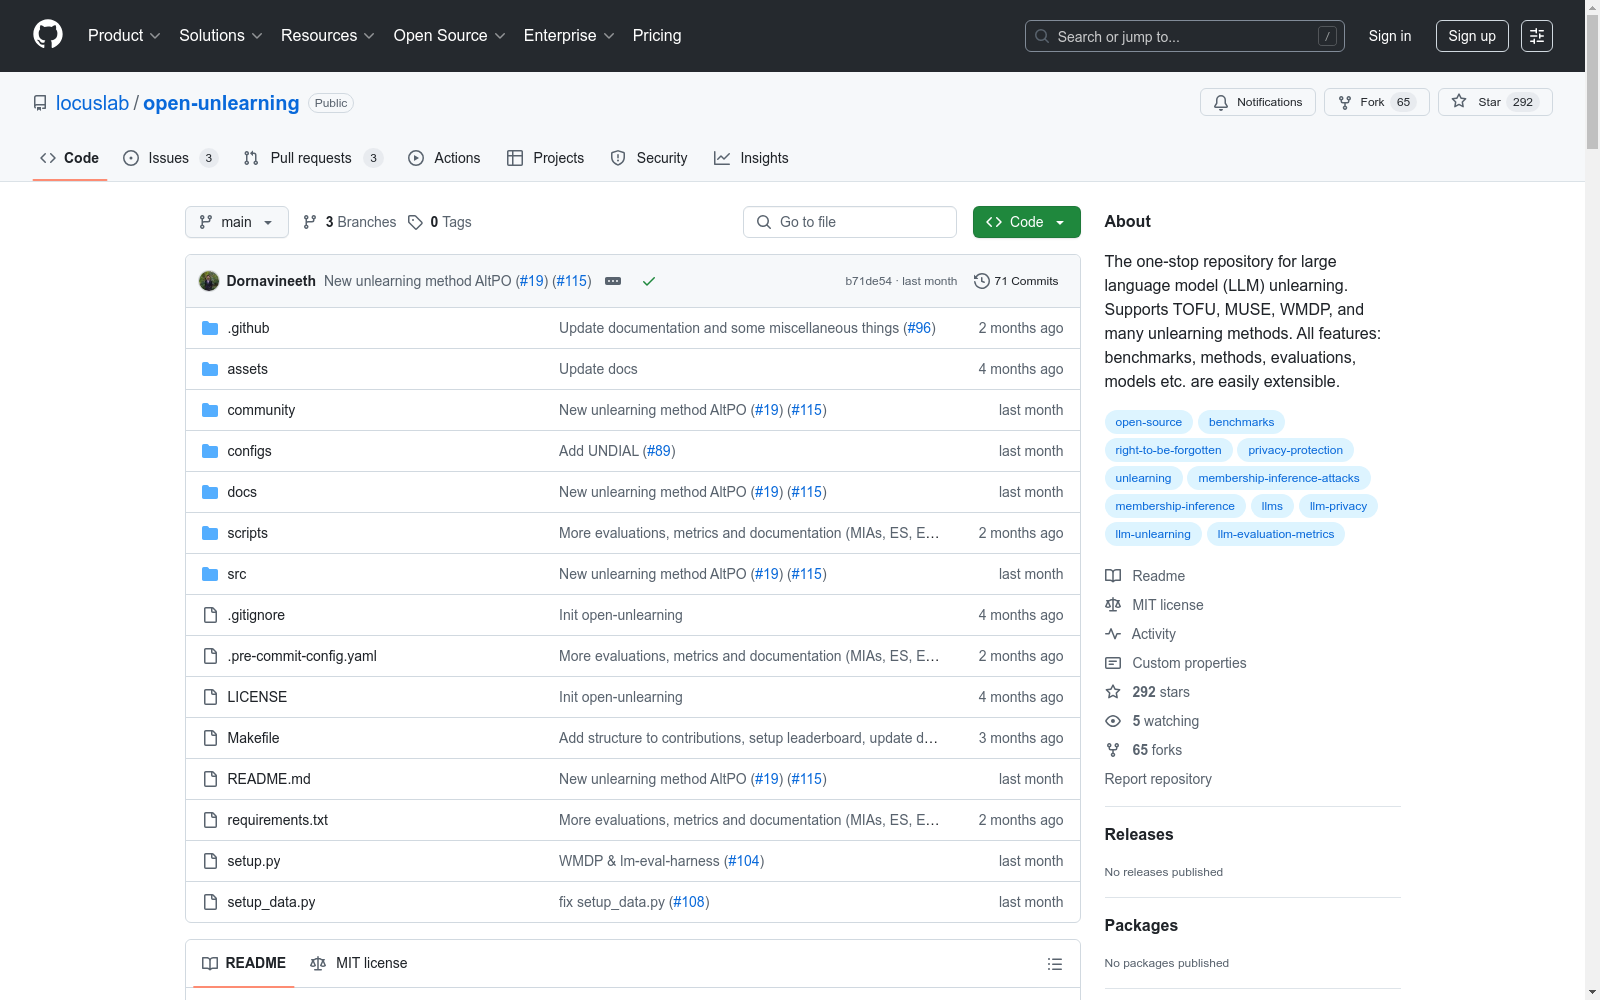This screenshot has width=1600, height=1000.
Task: Open the Releases section heading
Action: [x=1139, y=834]
